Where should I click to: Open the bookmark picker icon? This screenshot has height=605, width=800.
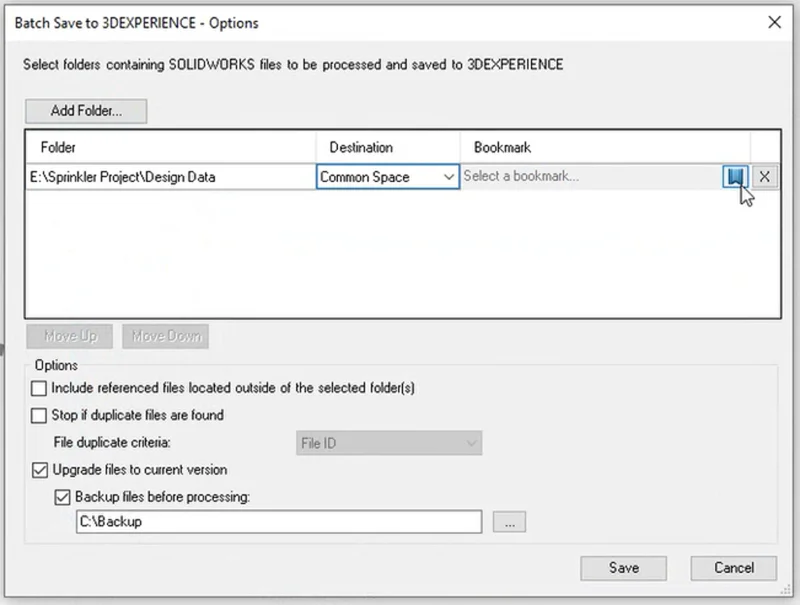click(x=735, y=177)
